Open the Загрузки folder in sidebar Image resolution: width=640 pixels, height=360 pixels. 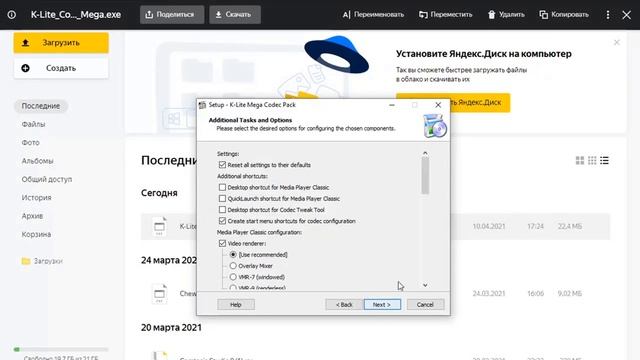pos(42,261)
